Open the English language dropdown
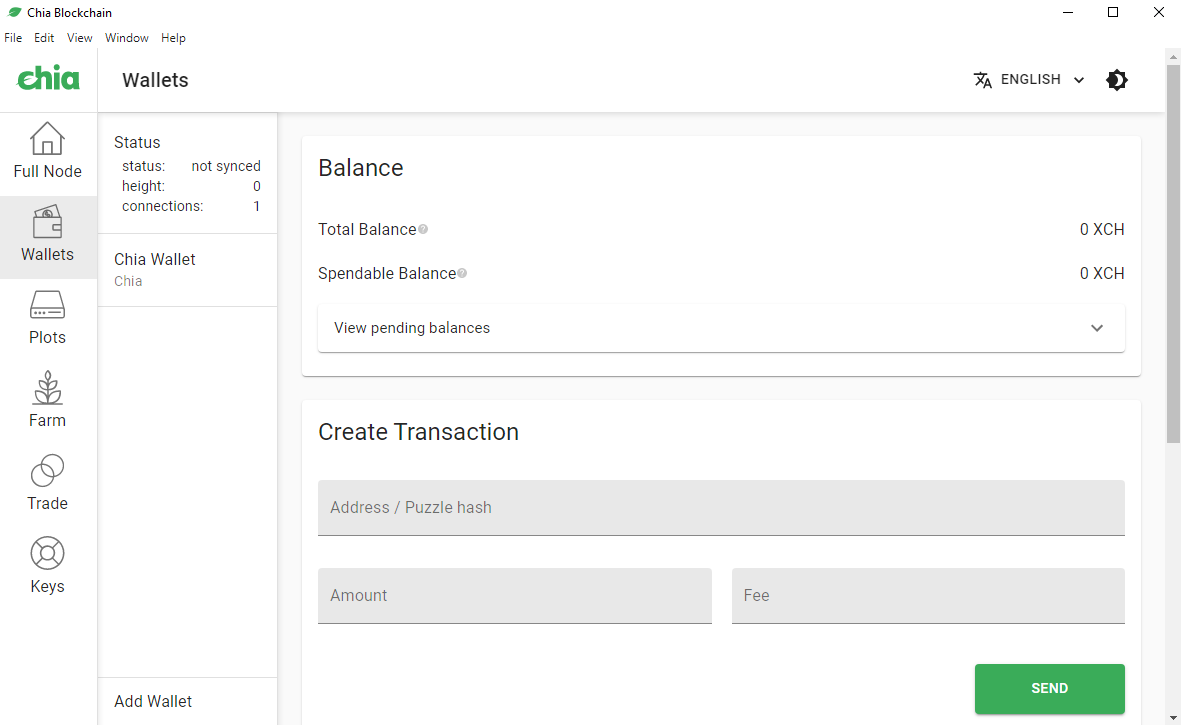This screenshot has height=725, width=1181. (x=1029, y=80)
